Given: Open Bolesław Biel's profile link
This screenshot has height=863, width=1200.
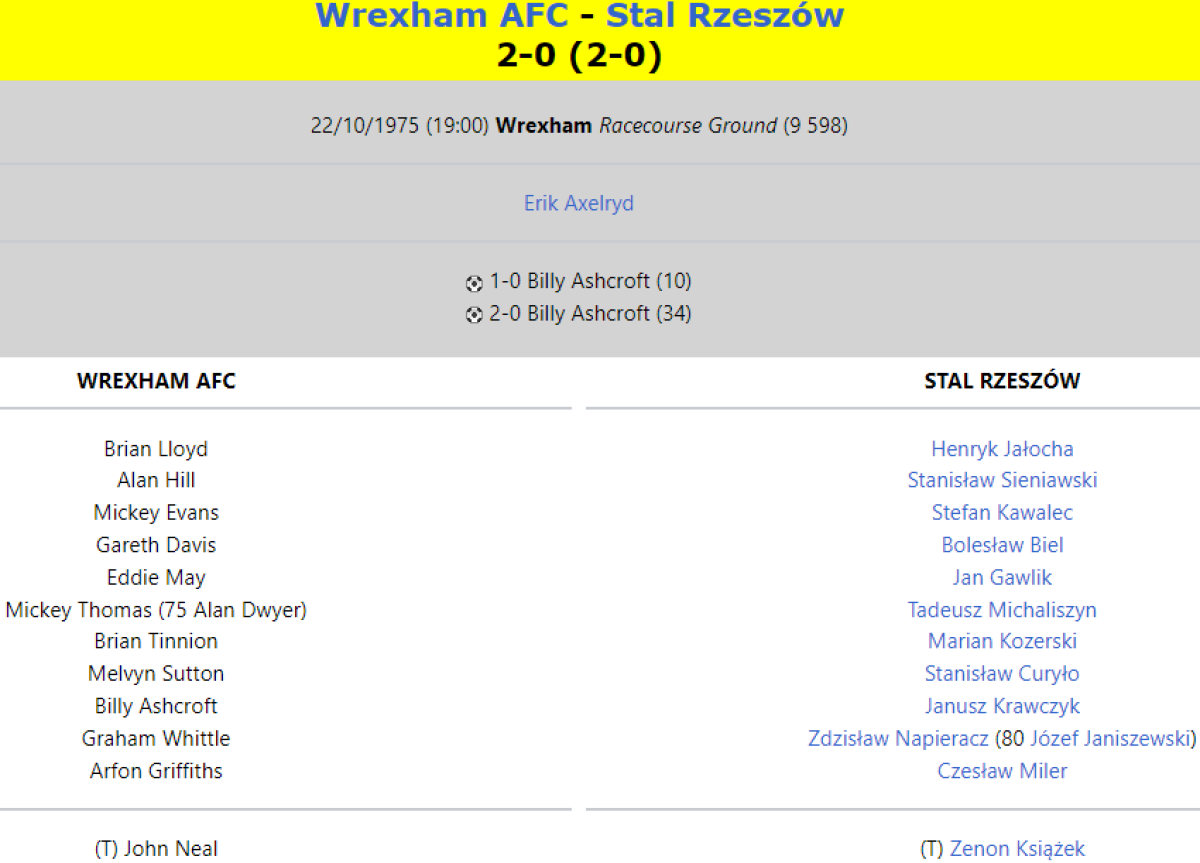Looking at the screenshot, I should coord(1002,545).
